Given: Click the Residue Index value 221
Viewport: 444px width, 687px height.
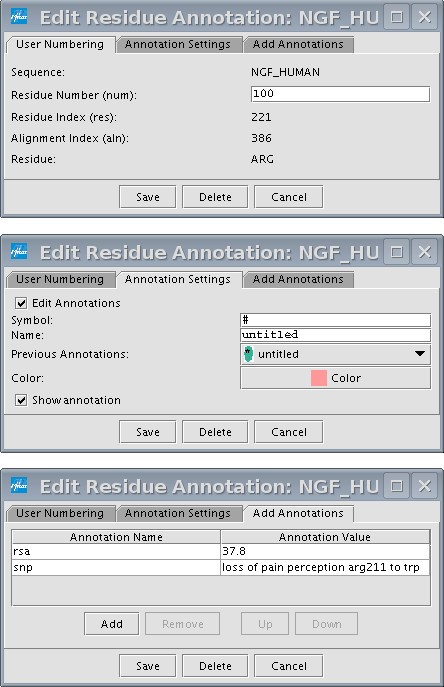Looking at the screenshot, I should pyautogui.click(x=261, y=117).
